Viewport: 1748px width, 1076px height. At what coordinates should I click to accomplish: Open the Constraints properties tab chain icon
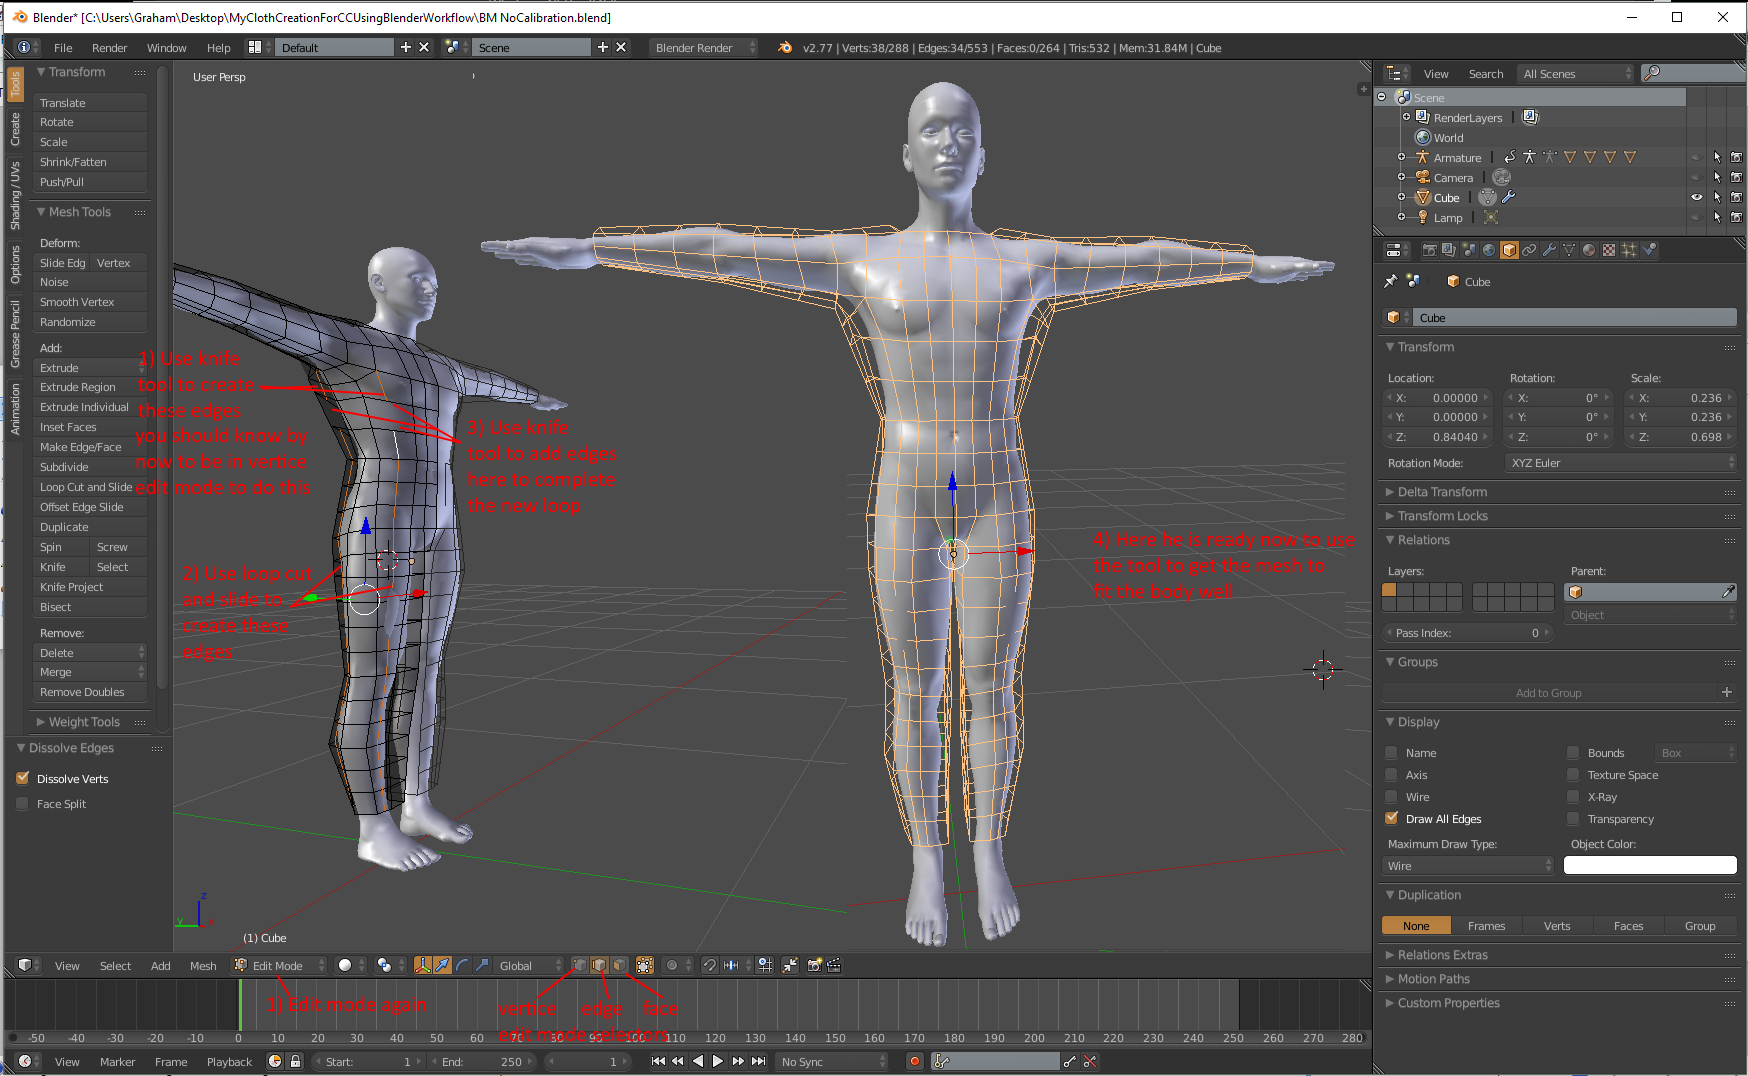tap(1529, 250)
